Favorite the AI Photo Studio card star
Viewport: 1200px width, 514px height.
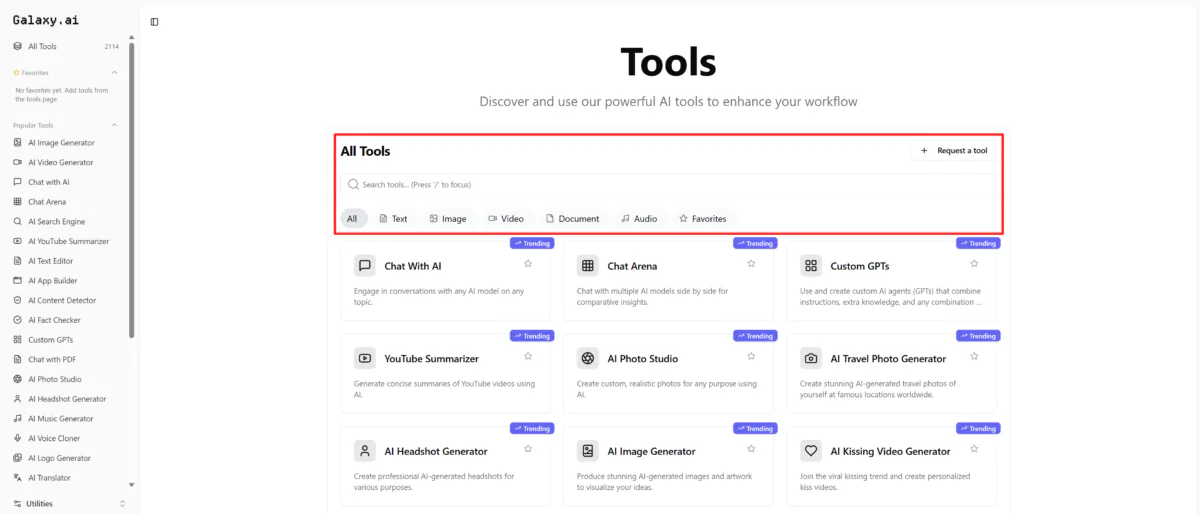click(x=751, y=356)
